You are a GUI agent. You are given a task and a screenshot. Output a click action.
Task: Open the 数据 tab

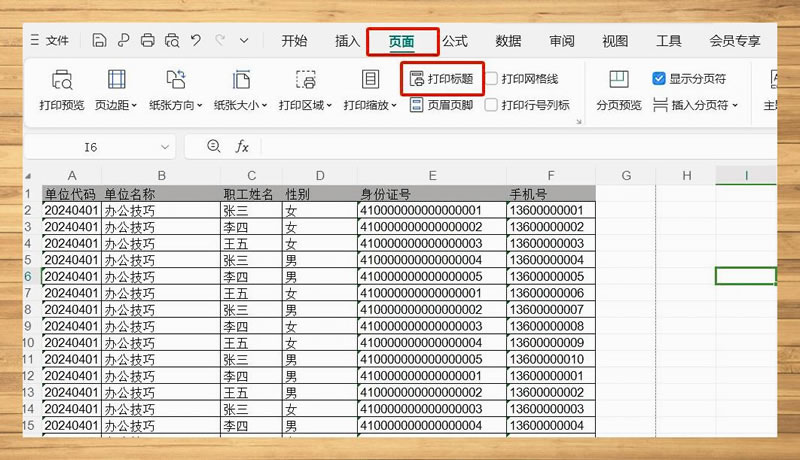[x=508, y=41]
